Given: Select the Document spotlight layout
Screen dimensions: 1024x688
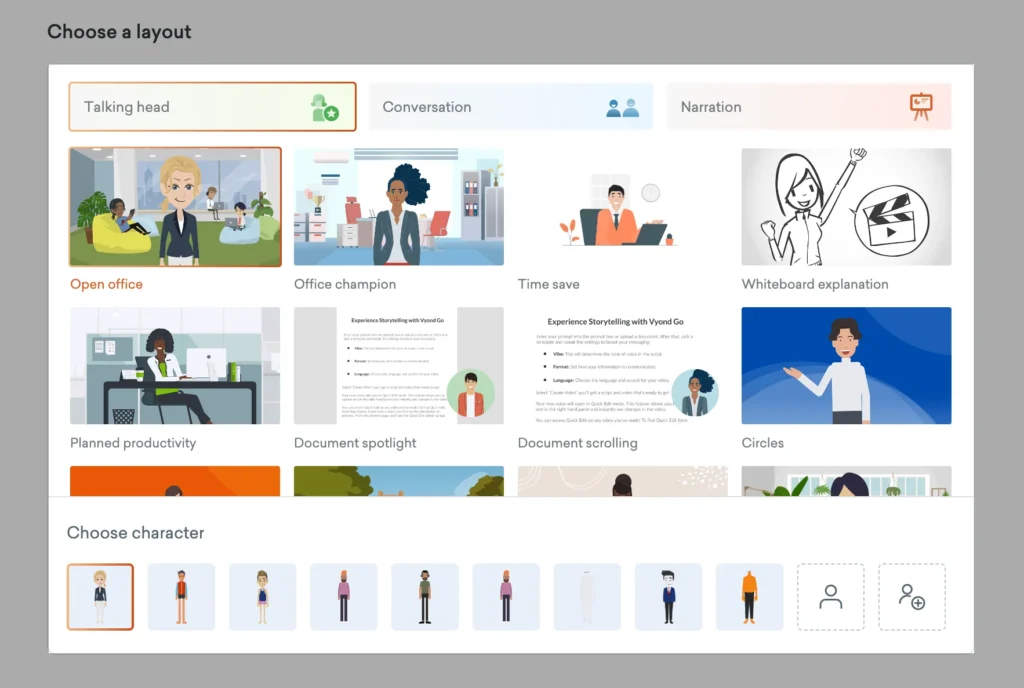Looking at the screenshot, I should pos(398,365).
